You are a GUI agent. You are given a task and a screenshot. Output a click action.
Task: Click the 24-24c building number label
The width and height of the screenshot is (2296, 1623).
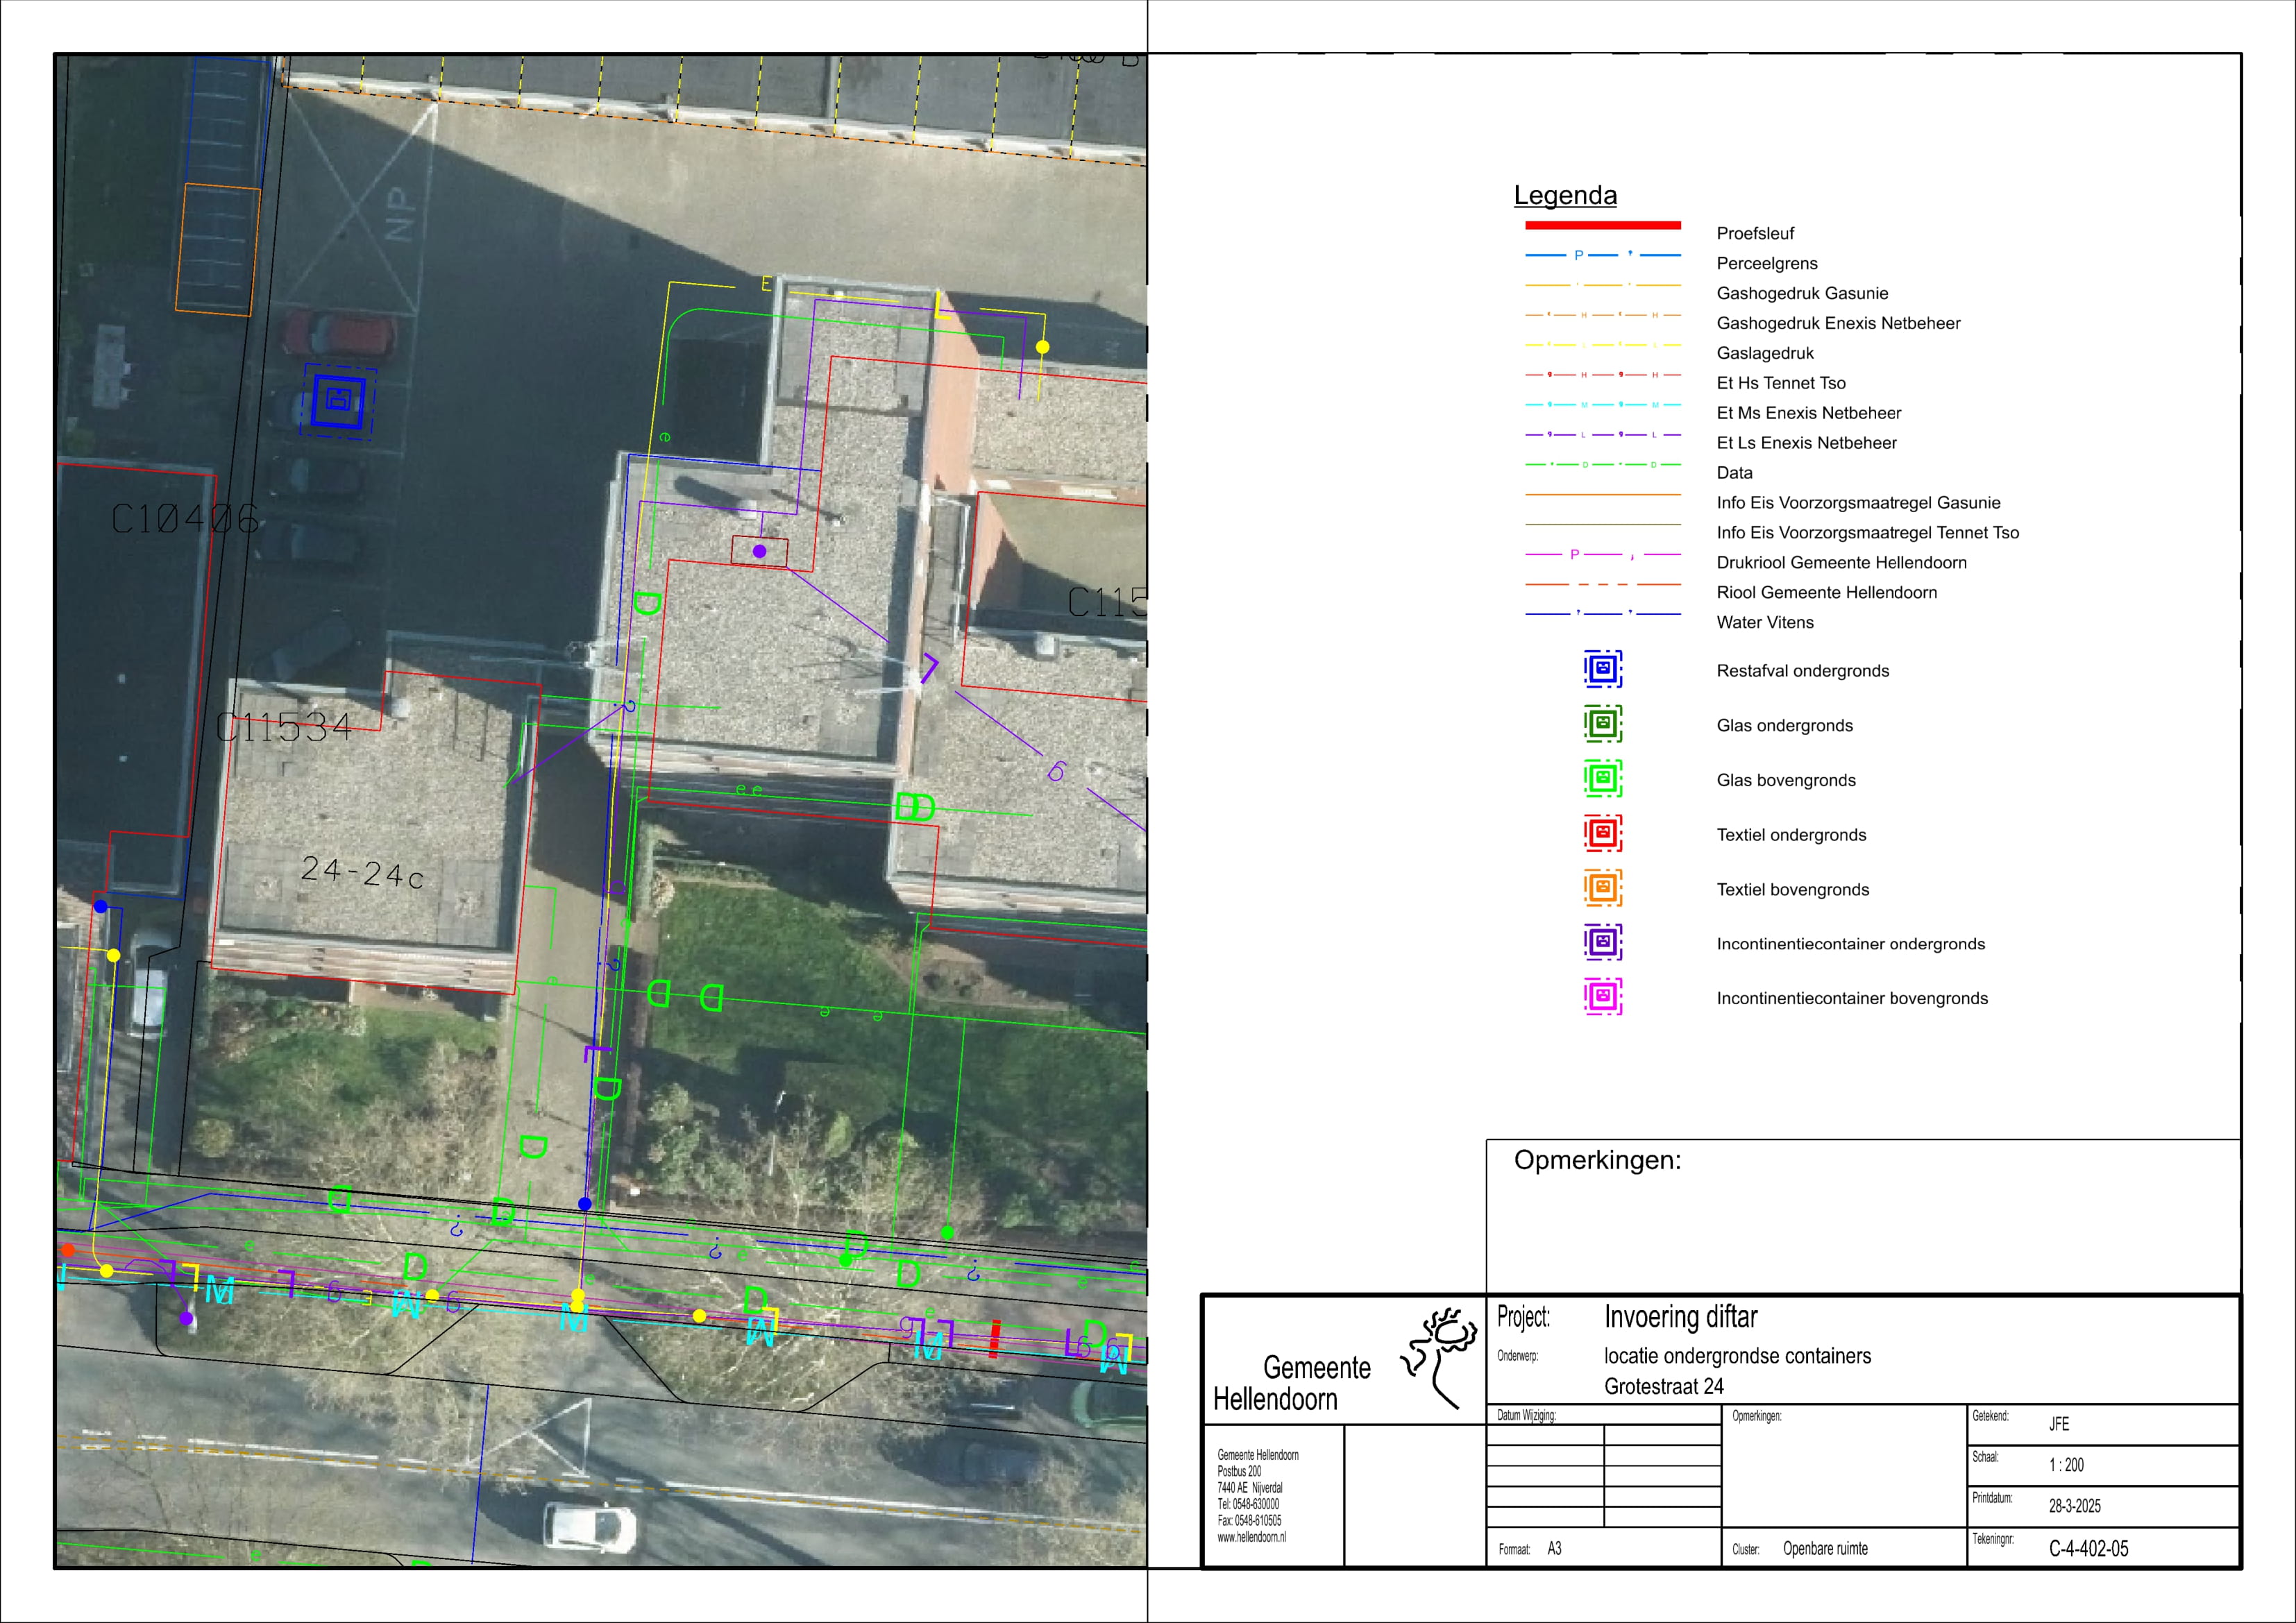pos(362,872)
